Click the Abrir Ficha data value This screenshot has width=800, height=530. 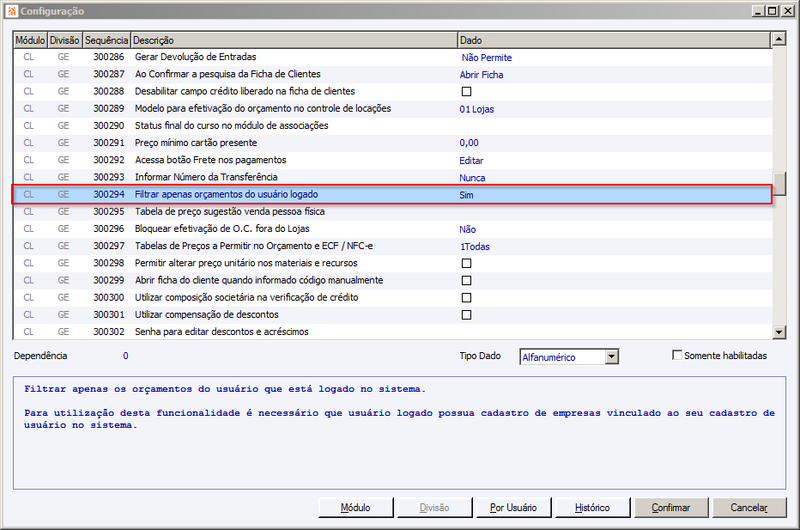[481, 75]
